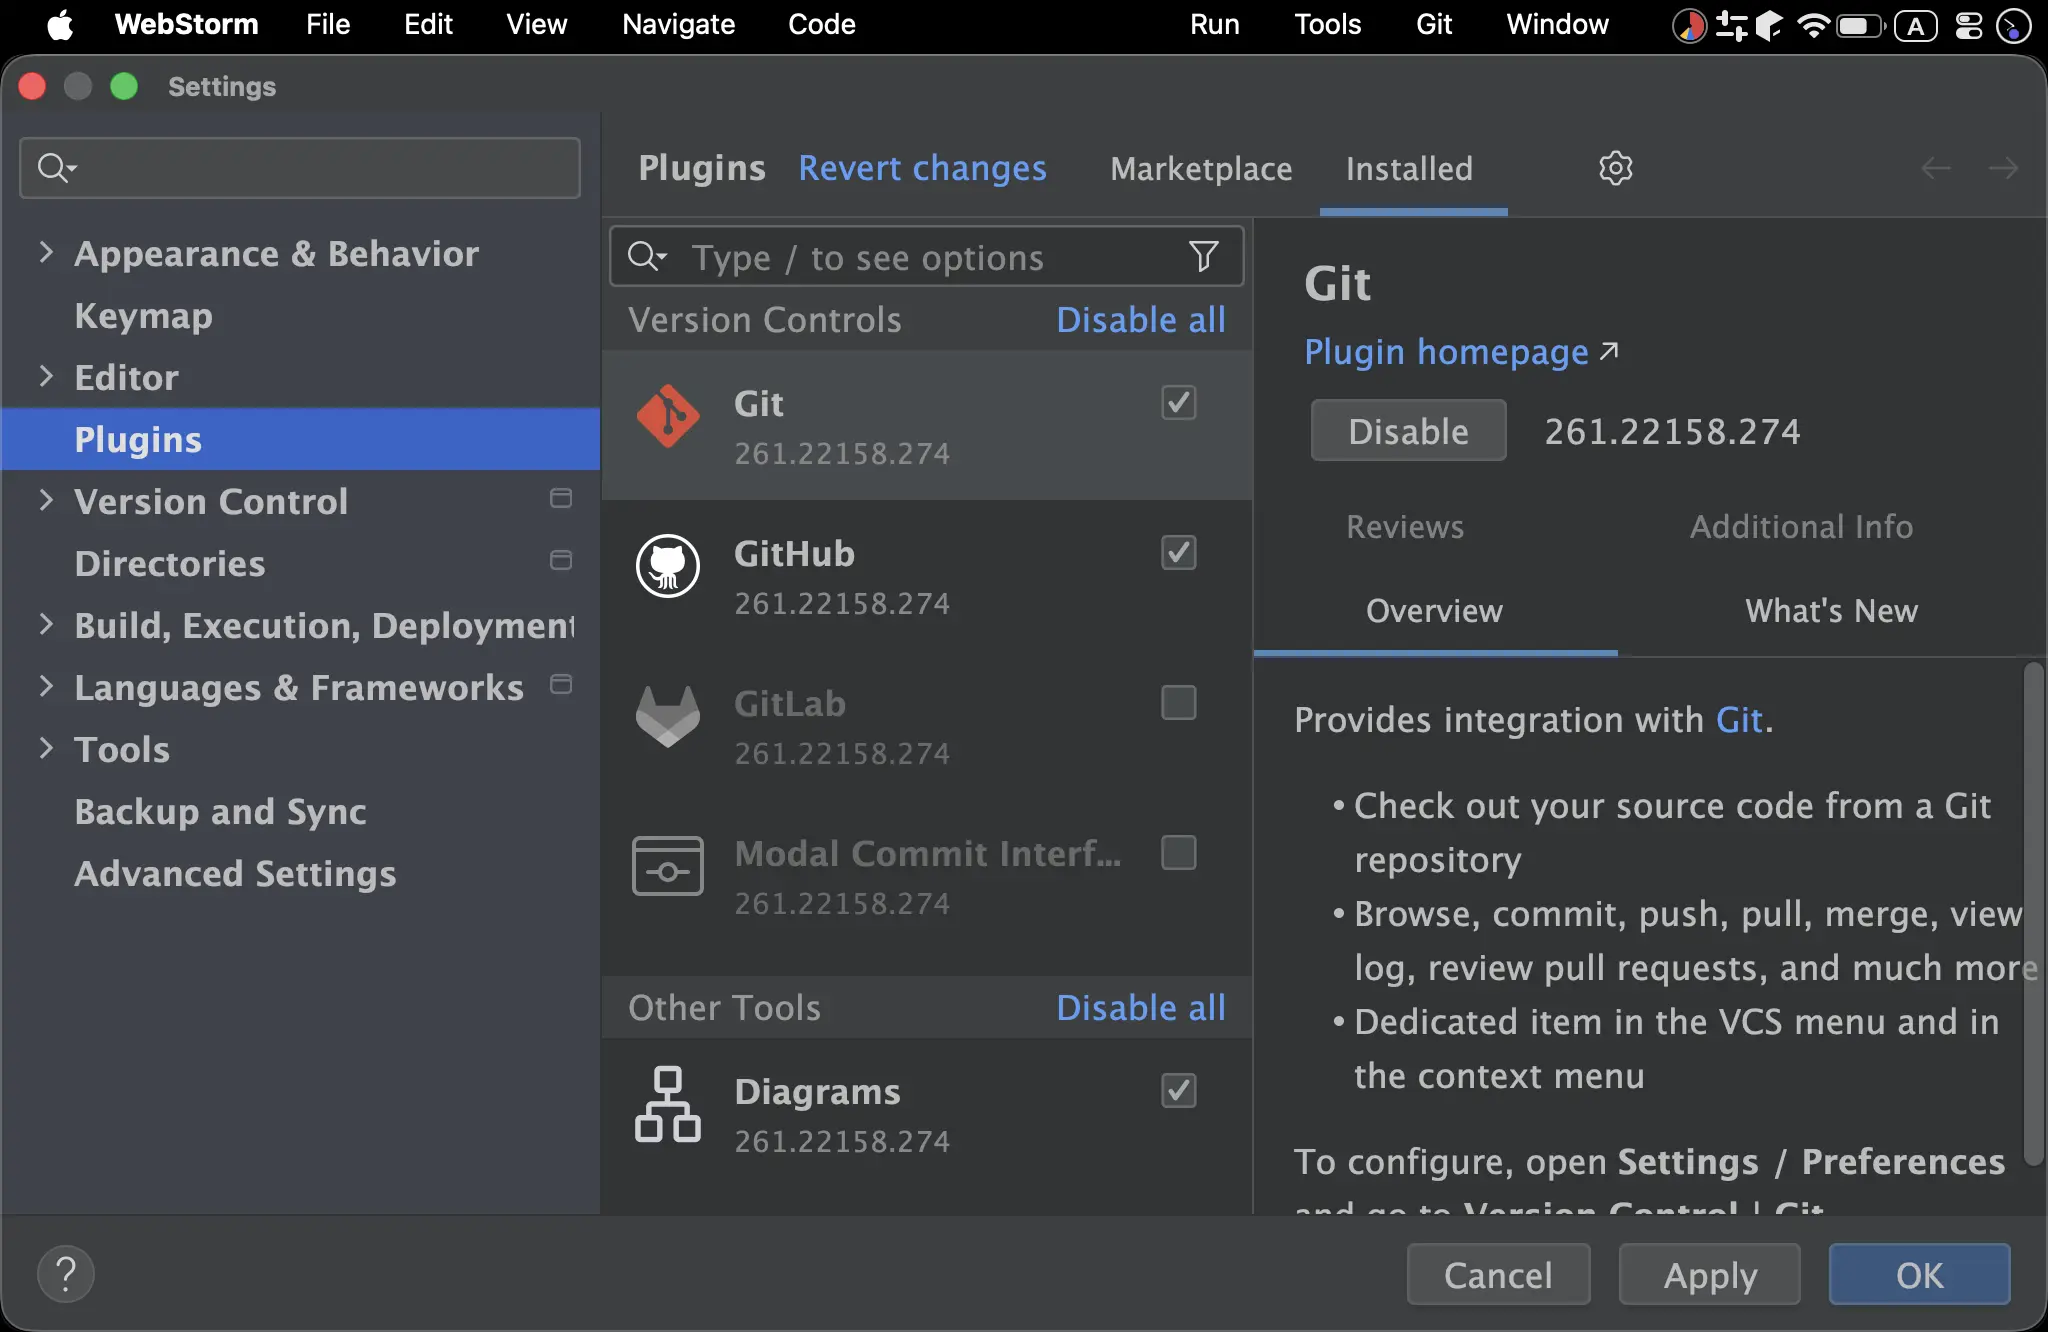Uncheck the Diagrams plugin checkbox

(1179, 1090)
